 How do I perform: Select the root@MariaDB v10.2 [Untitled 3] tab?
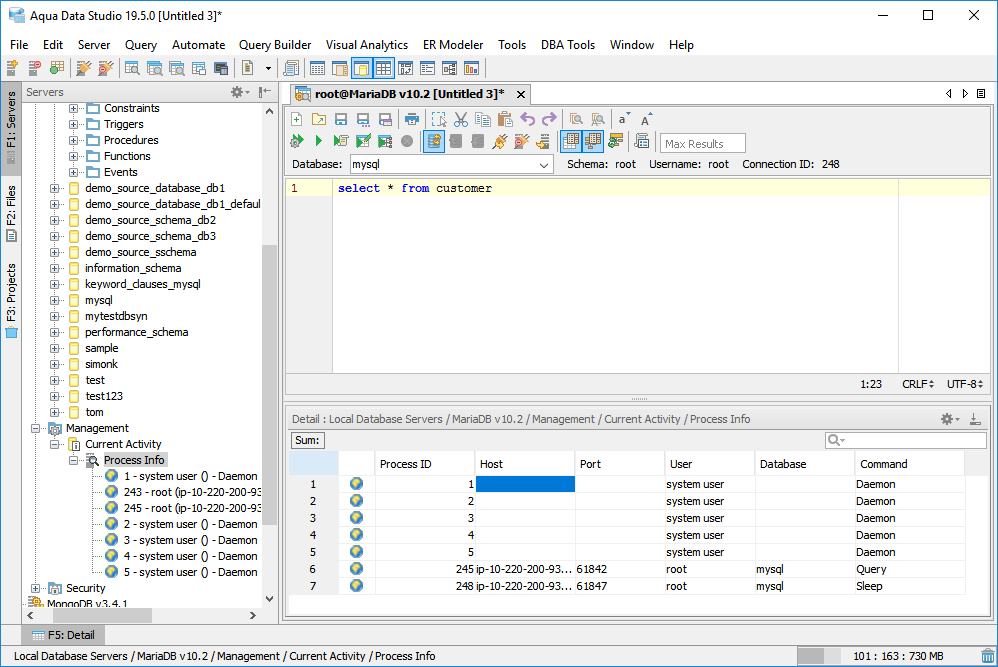tap(409, 94)
